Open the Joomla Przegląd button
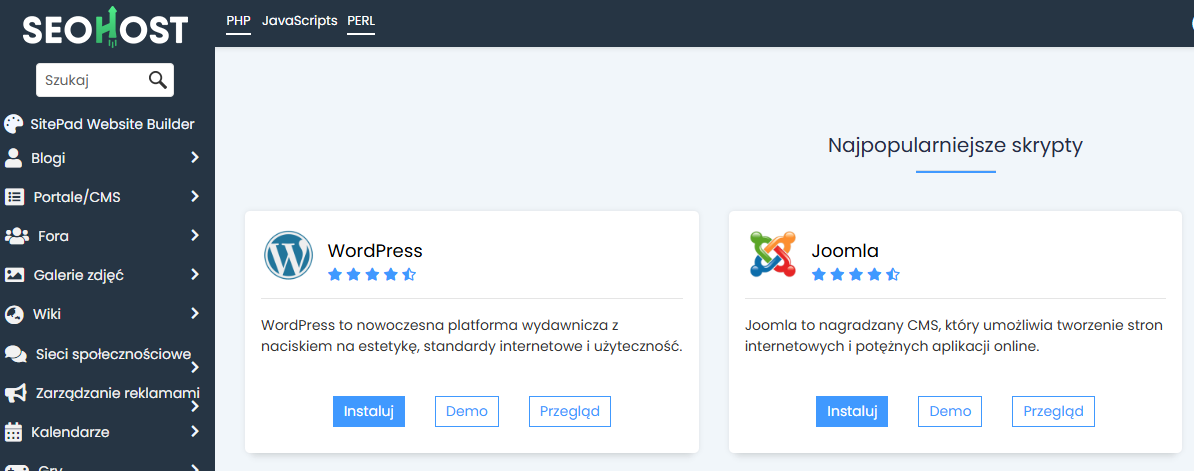This screenshot has width=1194, height=471. (1053, 412)
